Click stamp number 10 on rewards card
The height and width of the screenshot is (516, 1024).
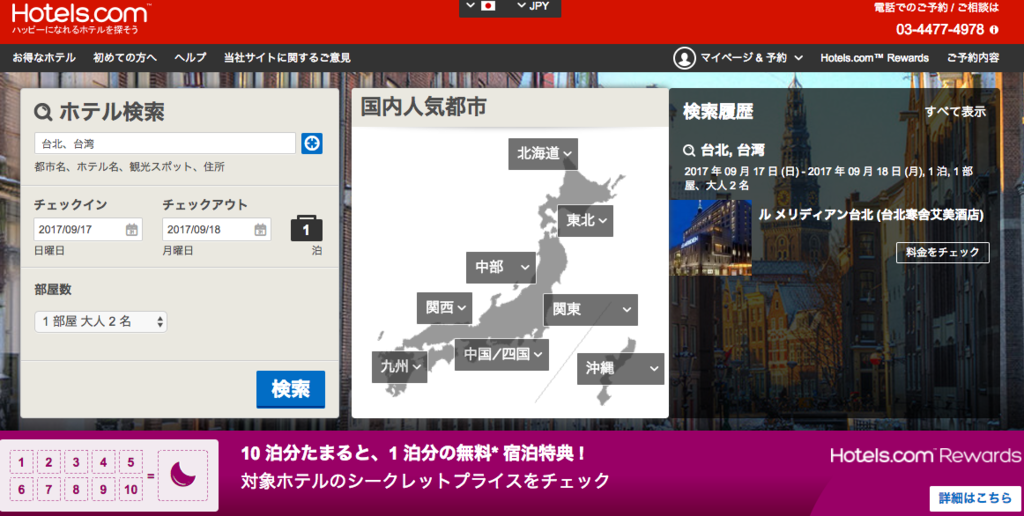131,489
